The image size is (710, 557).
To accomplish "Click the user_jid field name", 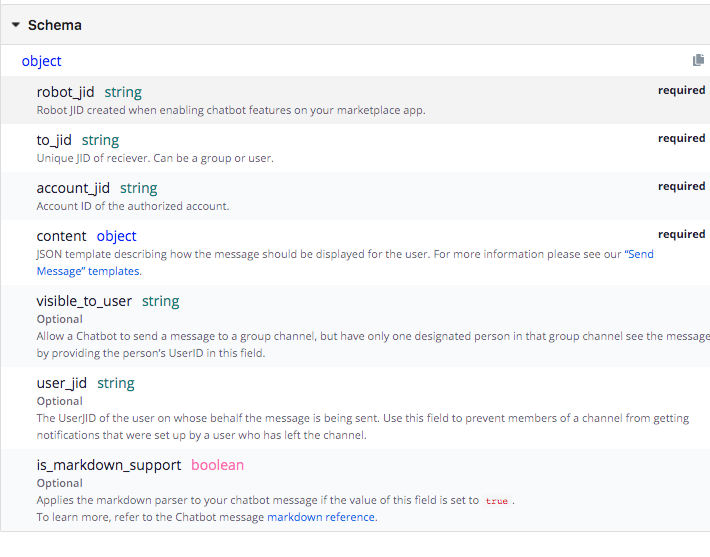I will pyautogui.click(x=62, y=383).
